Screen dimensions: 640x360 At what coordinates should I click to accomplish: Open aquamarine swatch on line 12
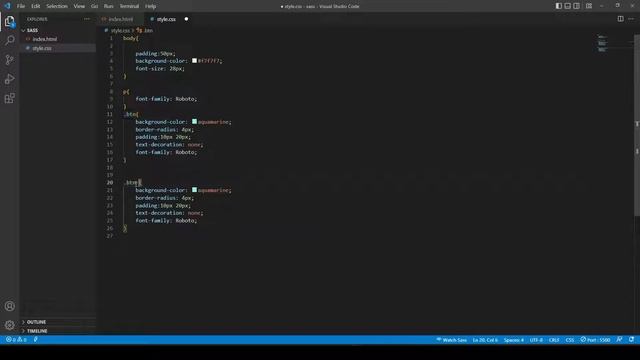pos(194,122)
